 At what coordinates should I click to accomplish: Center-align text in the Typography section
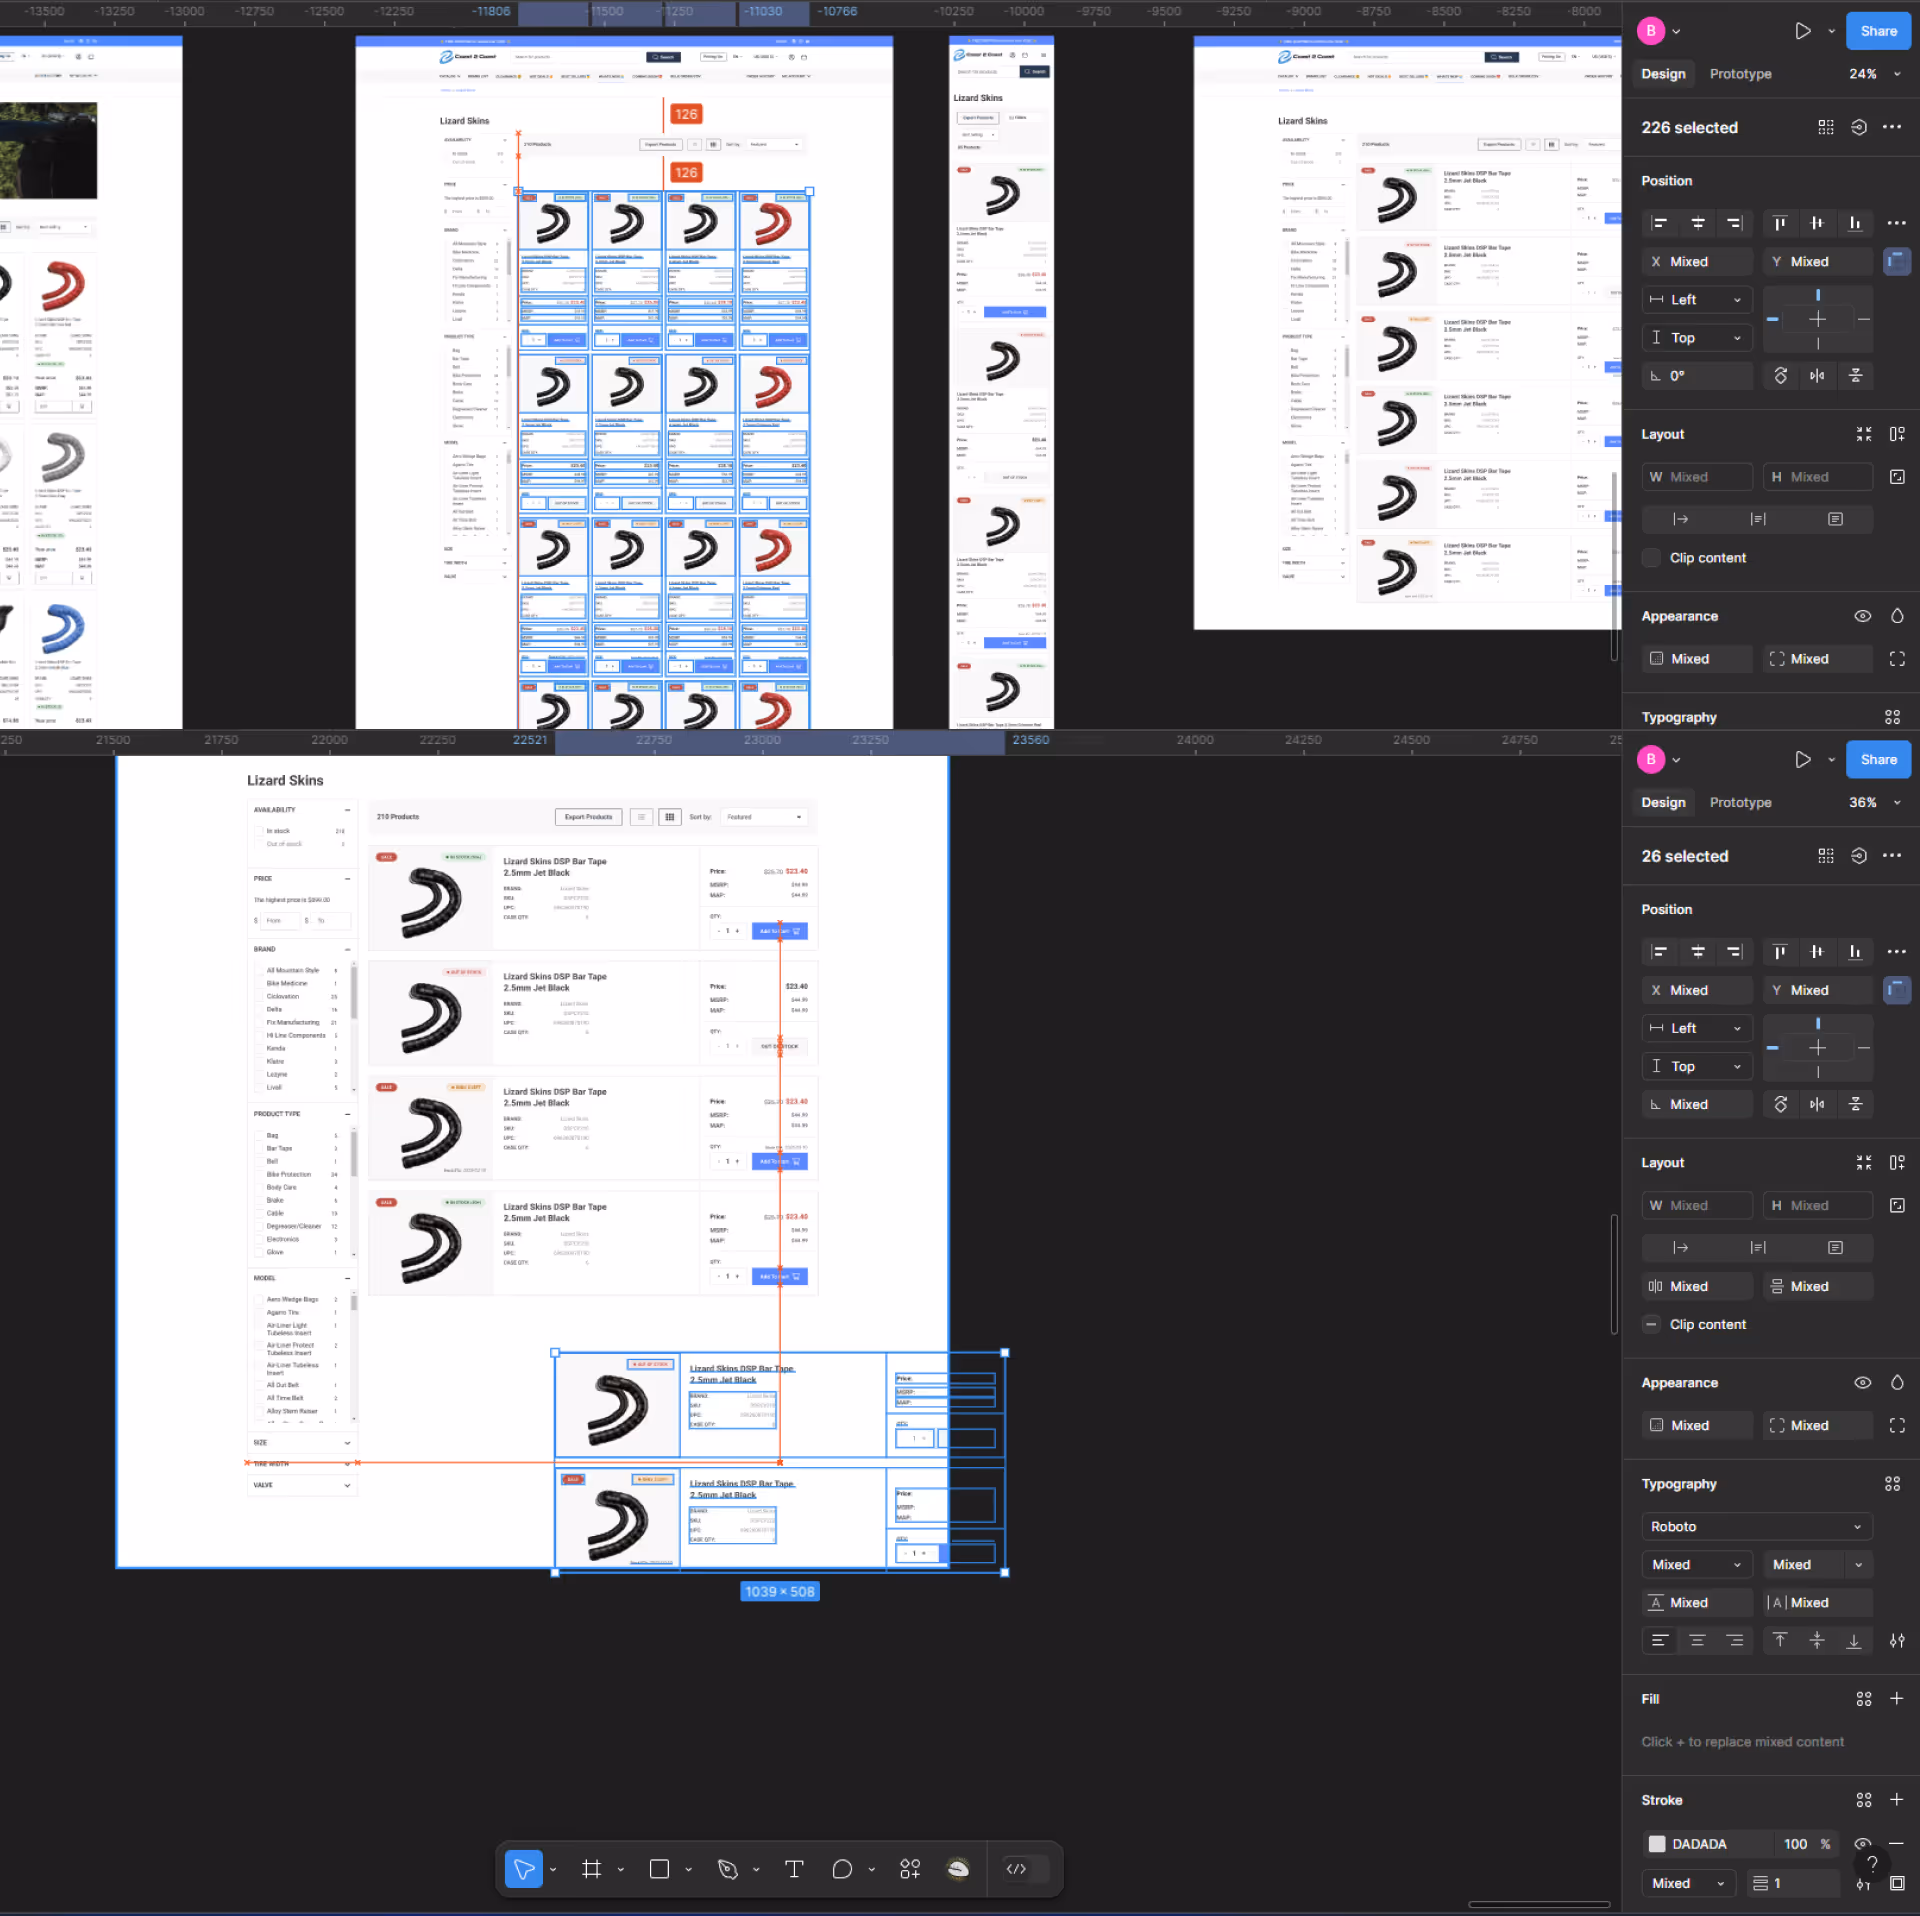1697,1641
